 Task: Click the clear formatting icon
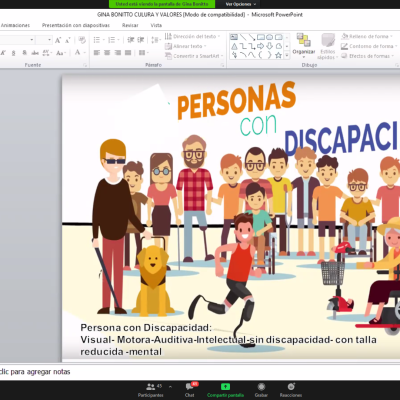[x=82, y=40]
